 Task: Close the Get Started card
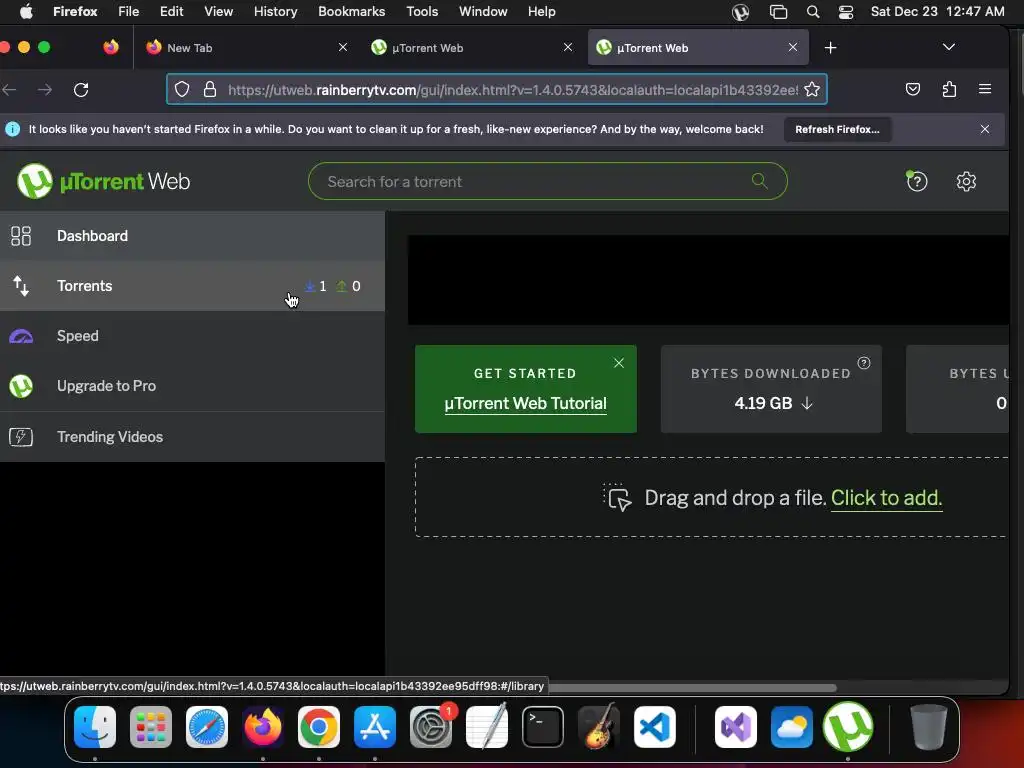(x=618, y=363)
